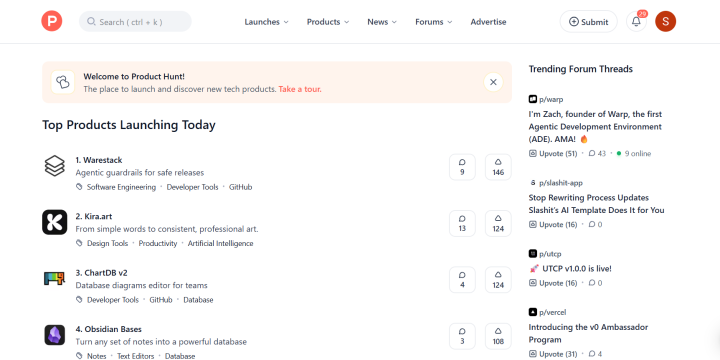Click comment count 0 on Slashit thread
Screen dimensions: 720x360
click(x=596, y=225)
